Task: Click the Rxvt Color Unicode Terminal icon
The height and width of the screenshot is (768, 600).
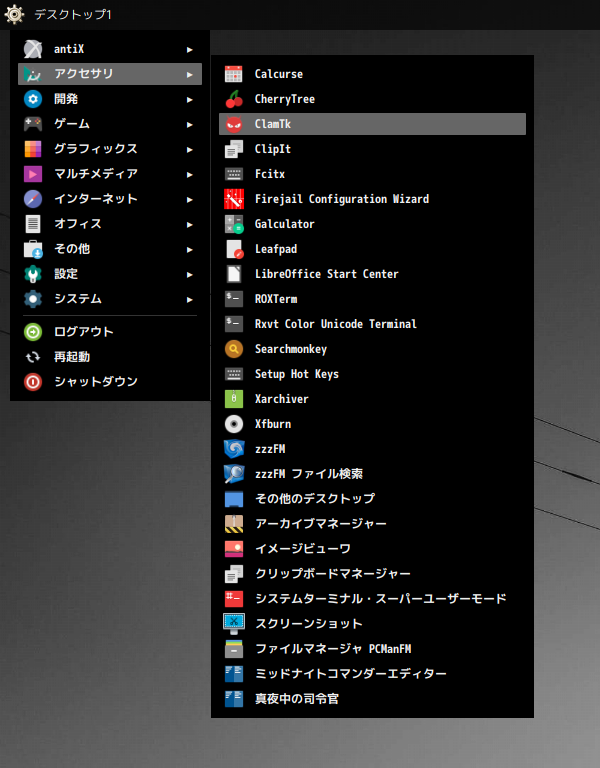Action: (234, 324)
